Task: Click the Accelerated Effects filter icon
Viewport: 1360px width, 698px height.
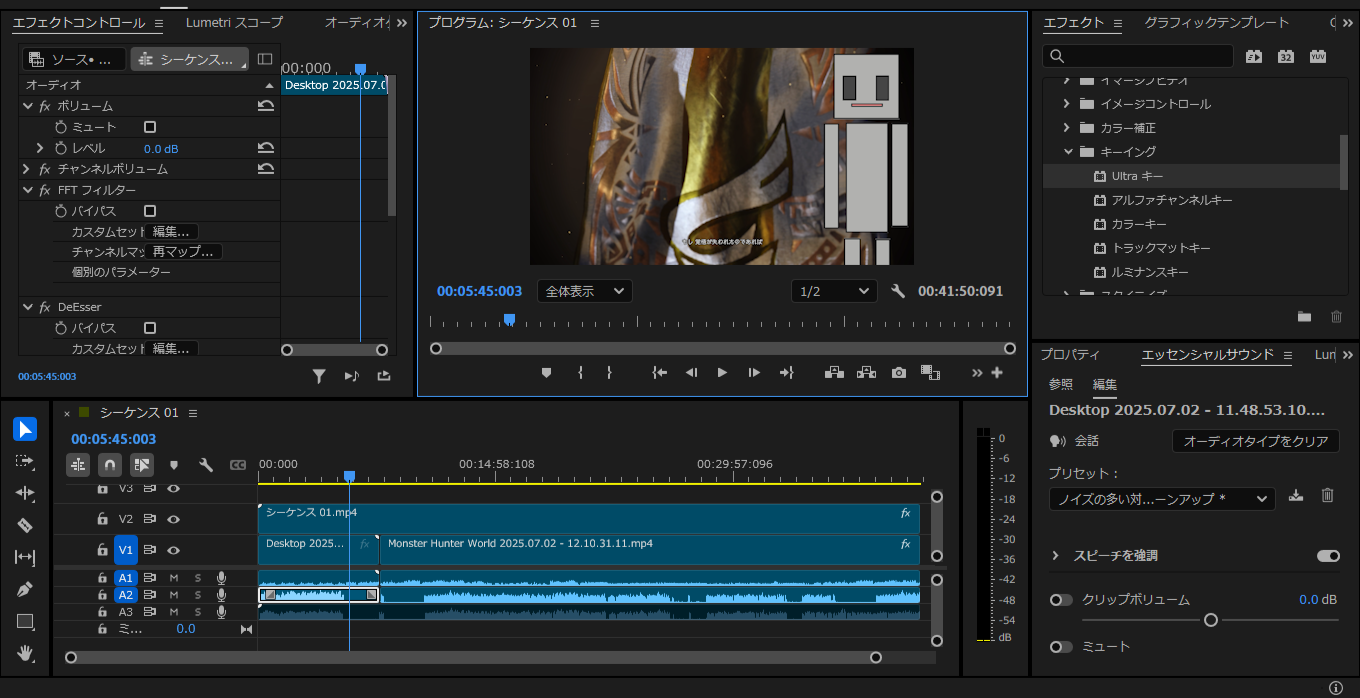Action: (1254, 56)
